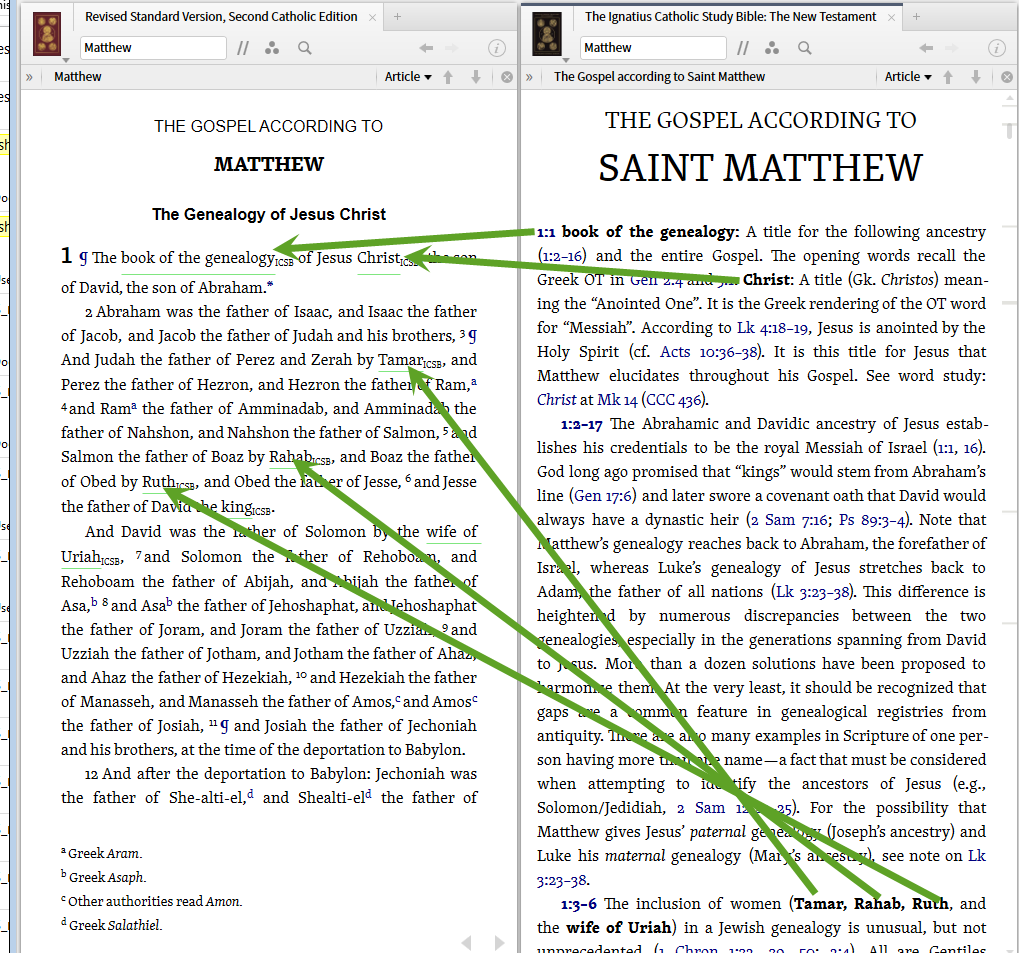Image resolution: width=1019 pixels, height=953 pixels.
Task: Click The Genealogy of Jesus Christ heading
Action: click(269, 215)
